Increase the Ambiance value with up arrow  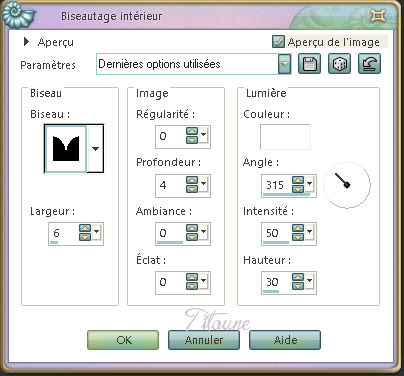[x=192, y=229]
